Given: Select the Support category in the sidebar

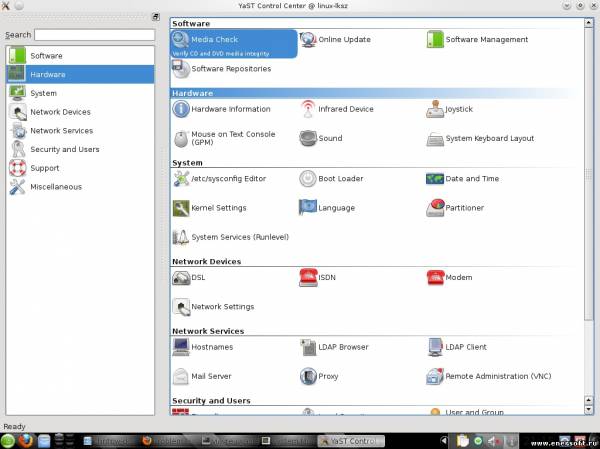Looking at the screenshot, I should (80, 168).
